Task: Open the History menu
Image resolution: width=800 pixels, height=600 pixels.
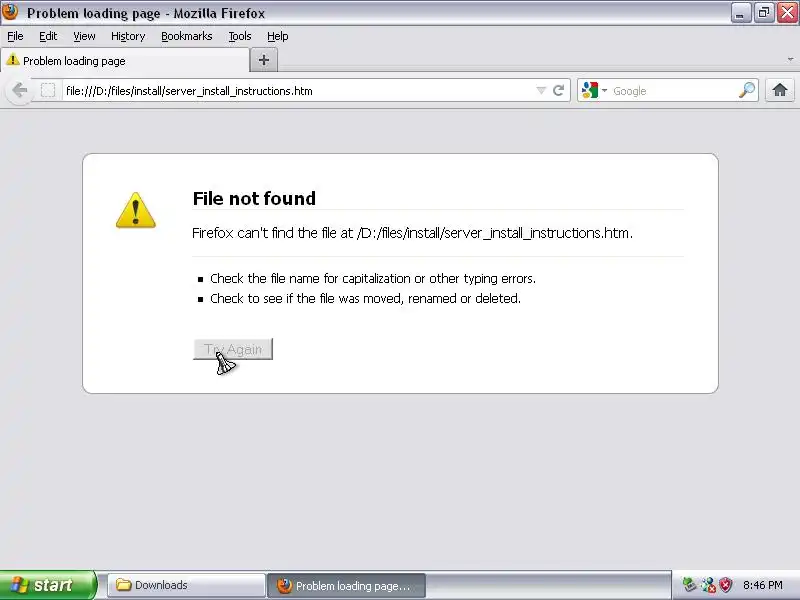Action: [x=128, y=36]
